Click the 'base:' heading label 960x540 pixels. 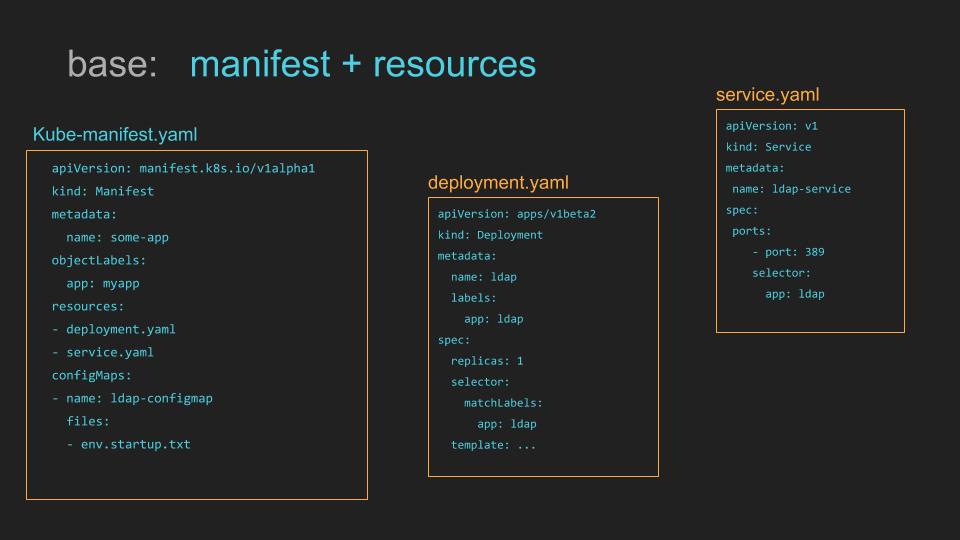112,64
